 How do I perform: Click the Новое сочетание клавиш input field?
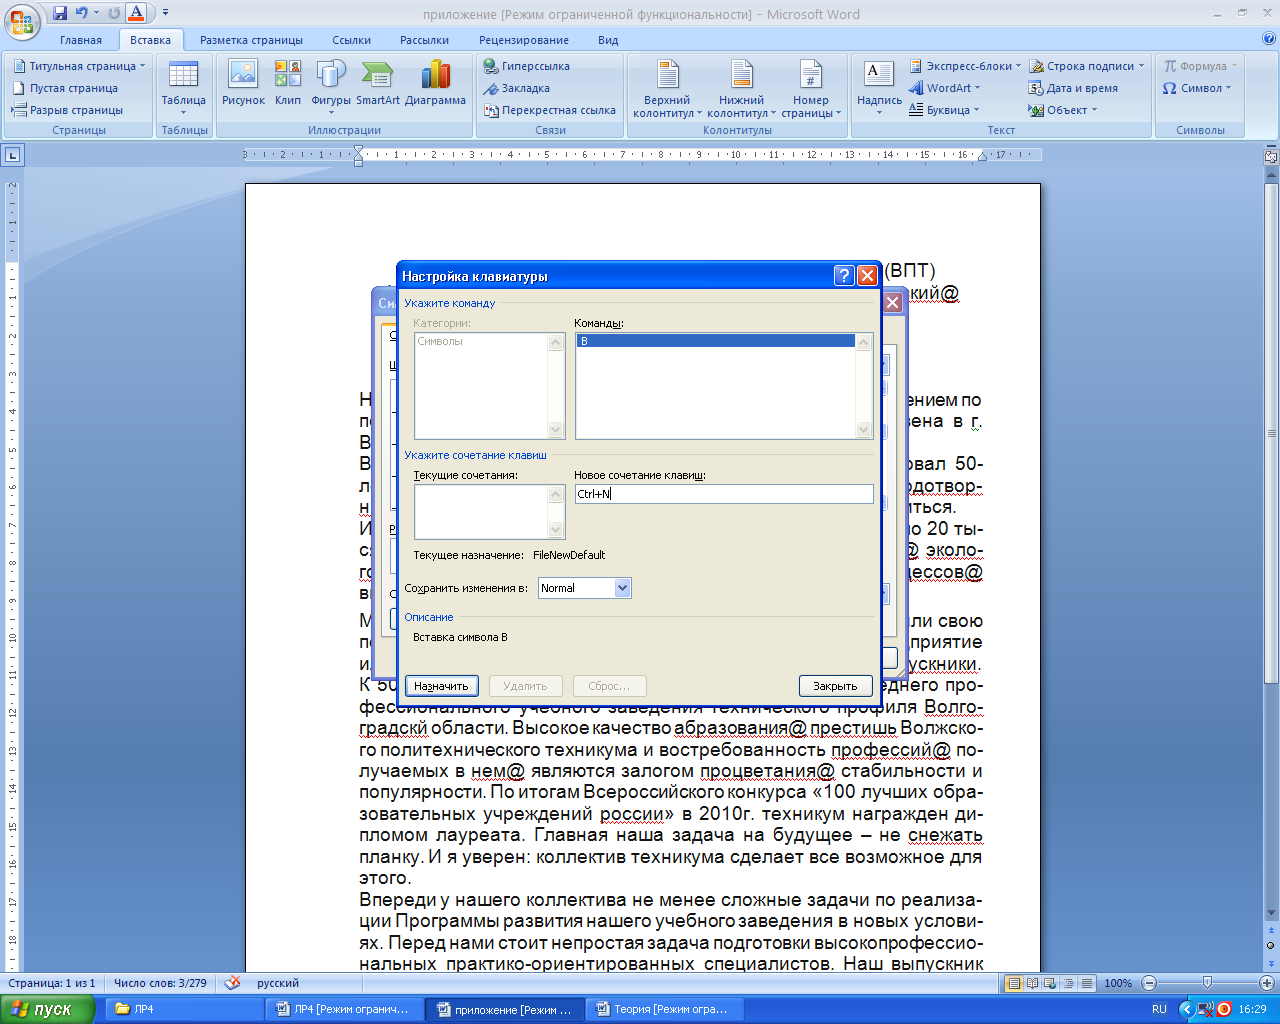click(724, 494)
